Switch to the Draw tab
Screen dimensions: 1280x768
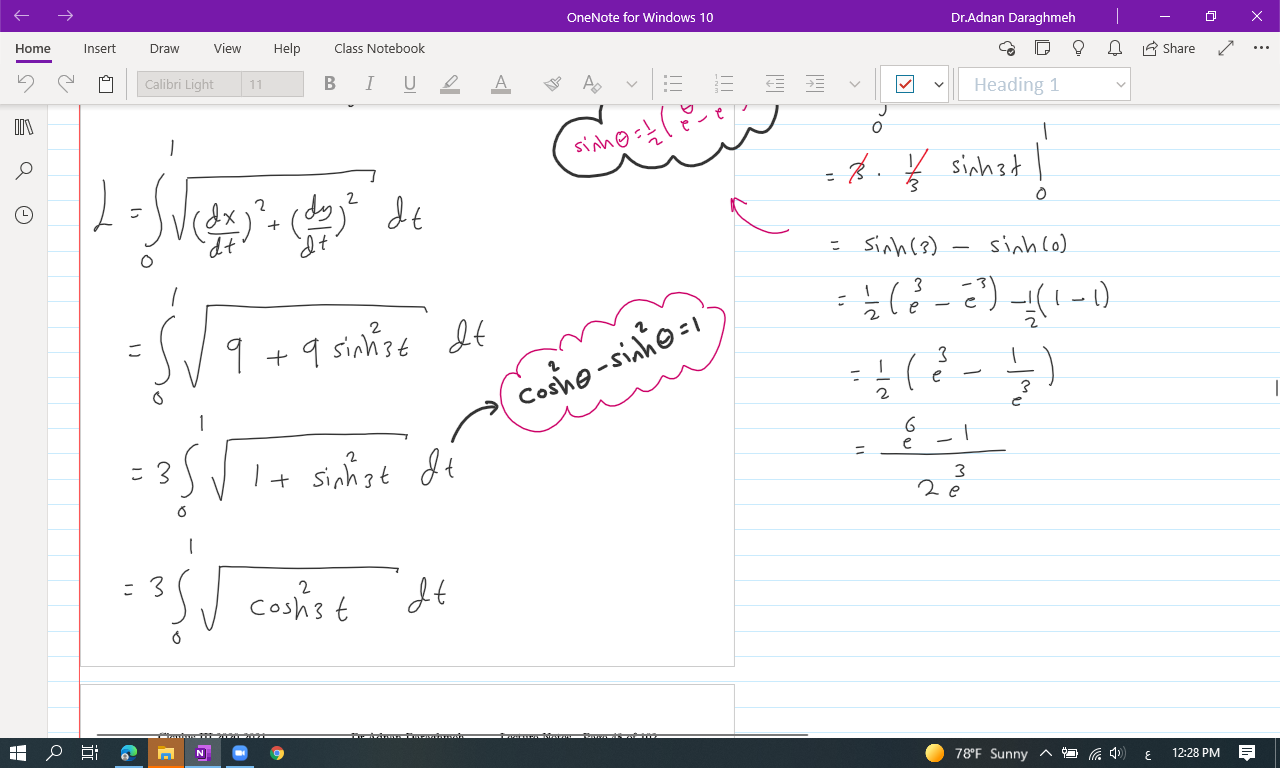(165, 48)
